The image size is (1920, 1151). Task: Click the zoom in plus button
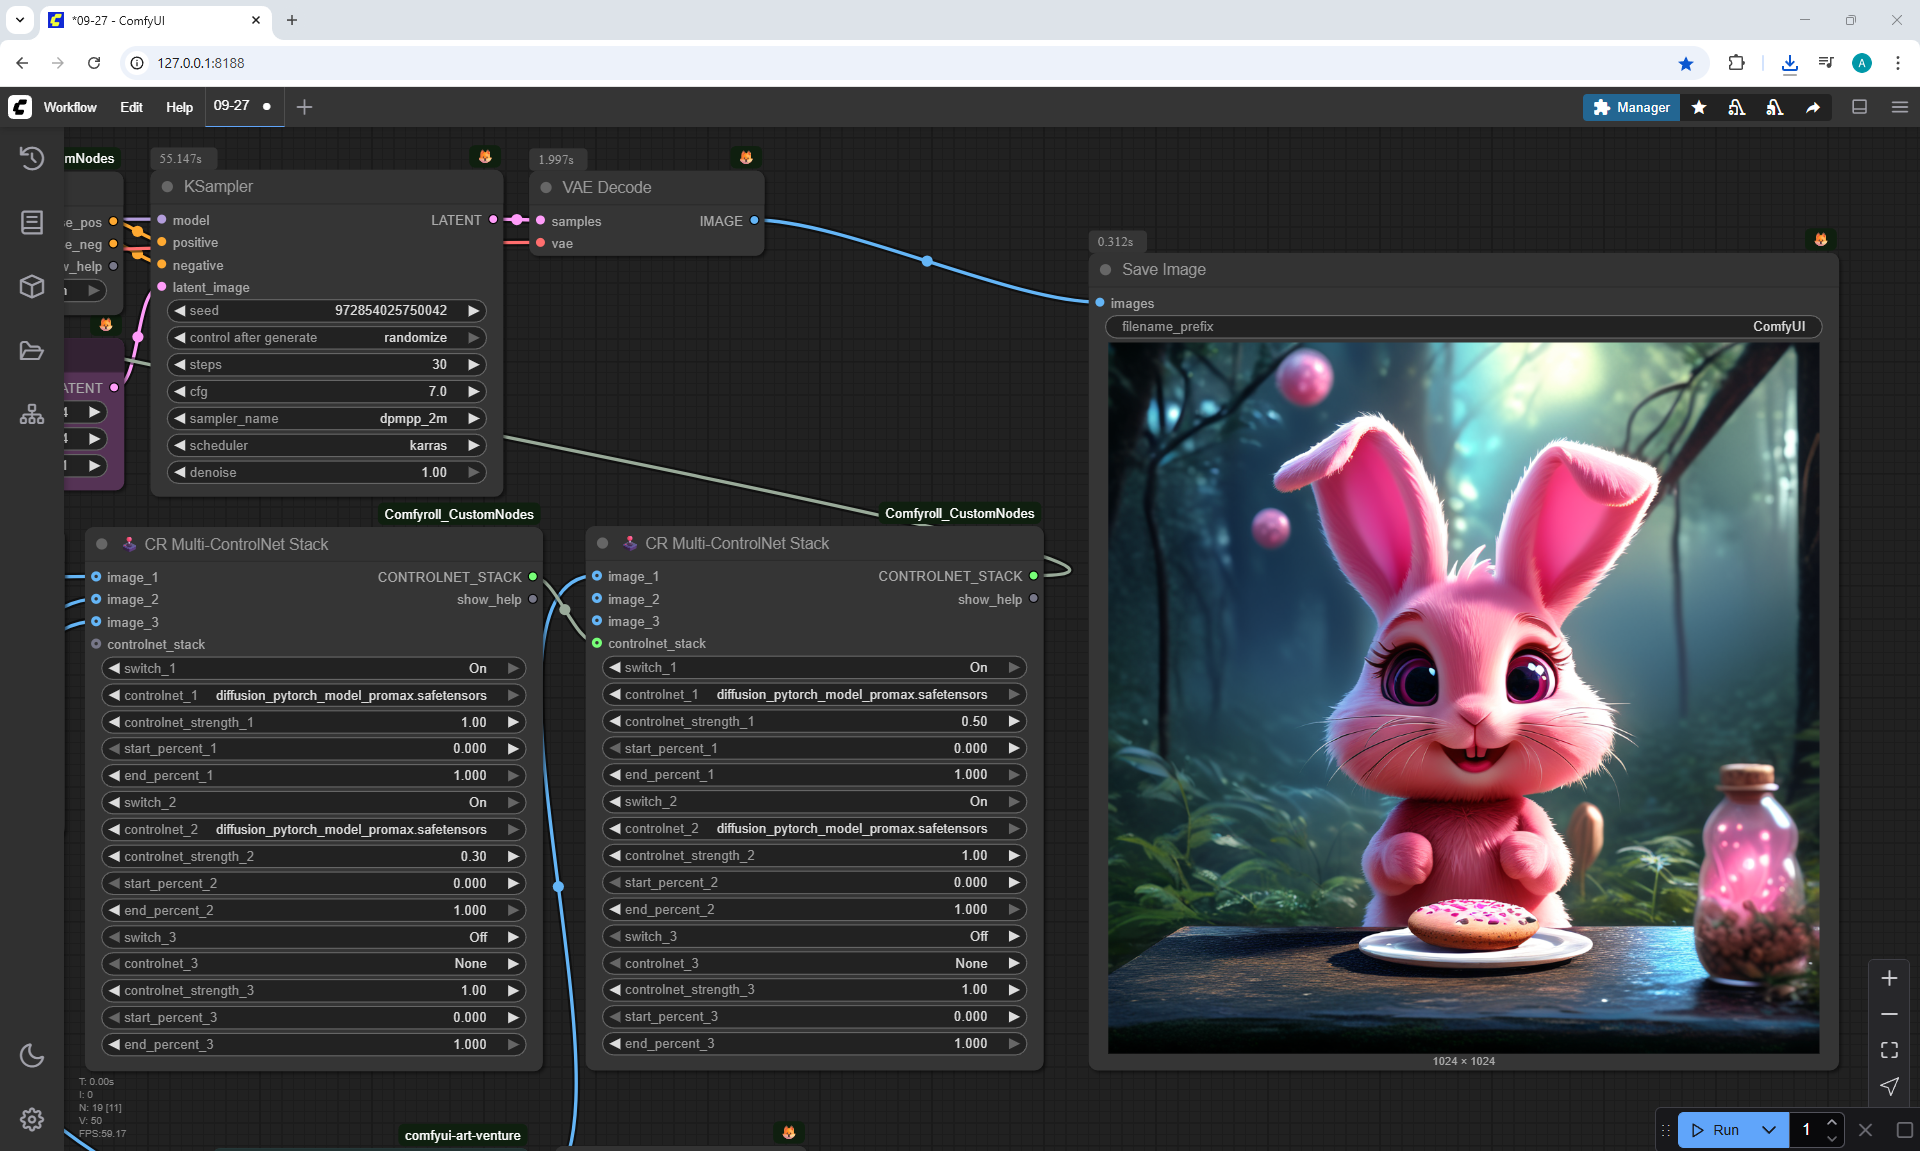1889,978
